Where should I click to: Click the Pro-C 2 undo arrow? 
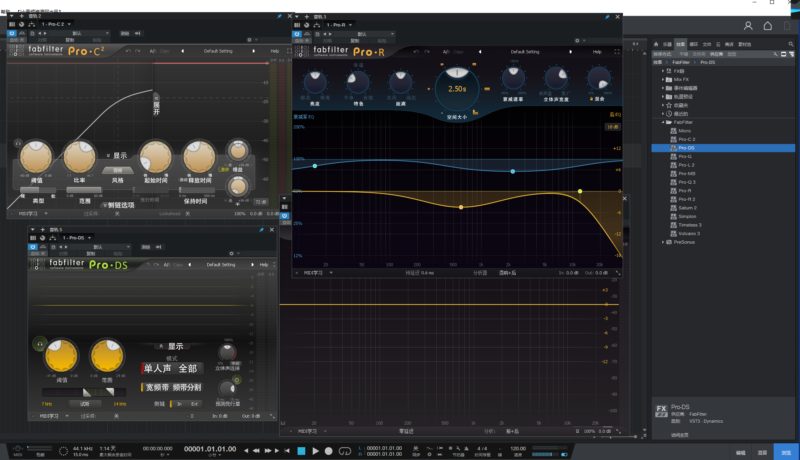click(x=126, y=50)
